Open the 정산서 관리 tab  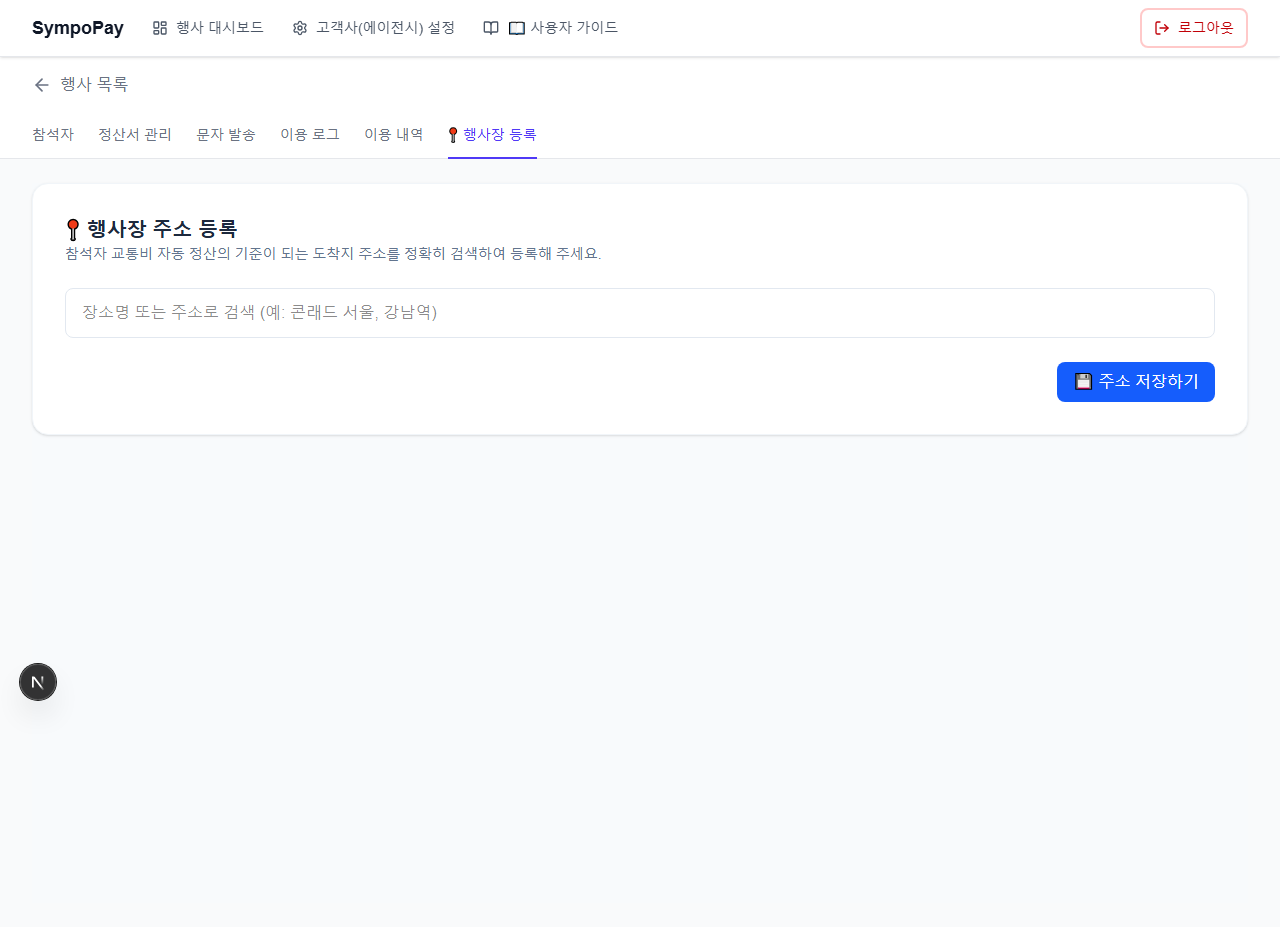pos(135,134)
